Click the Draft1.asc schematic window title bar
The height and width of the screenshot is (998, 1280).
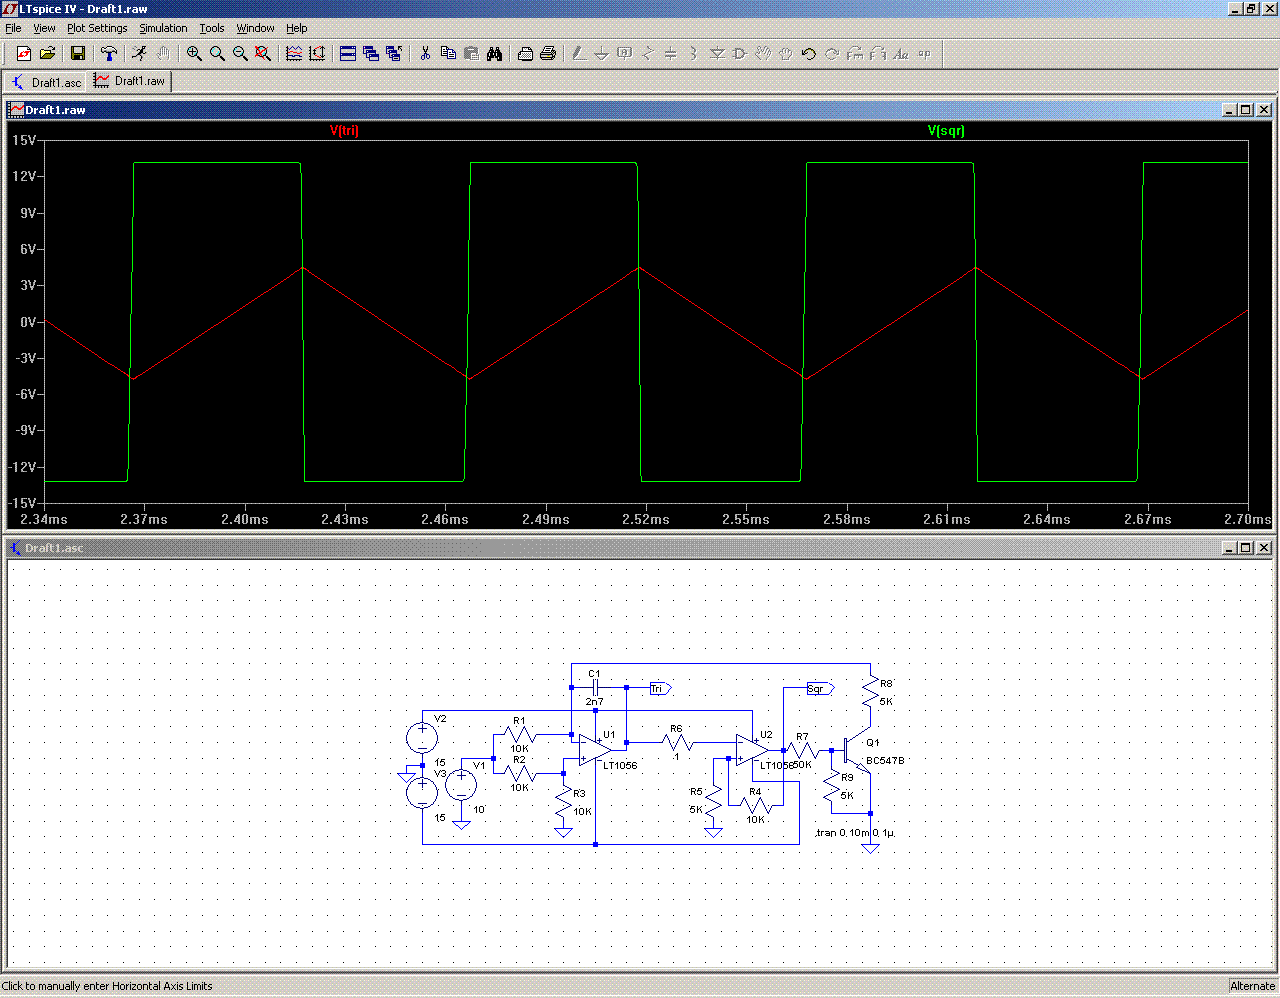(x=600, y=548)
